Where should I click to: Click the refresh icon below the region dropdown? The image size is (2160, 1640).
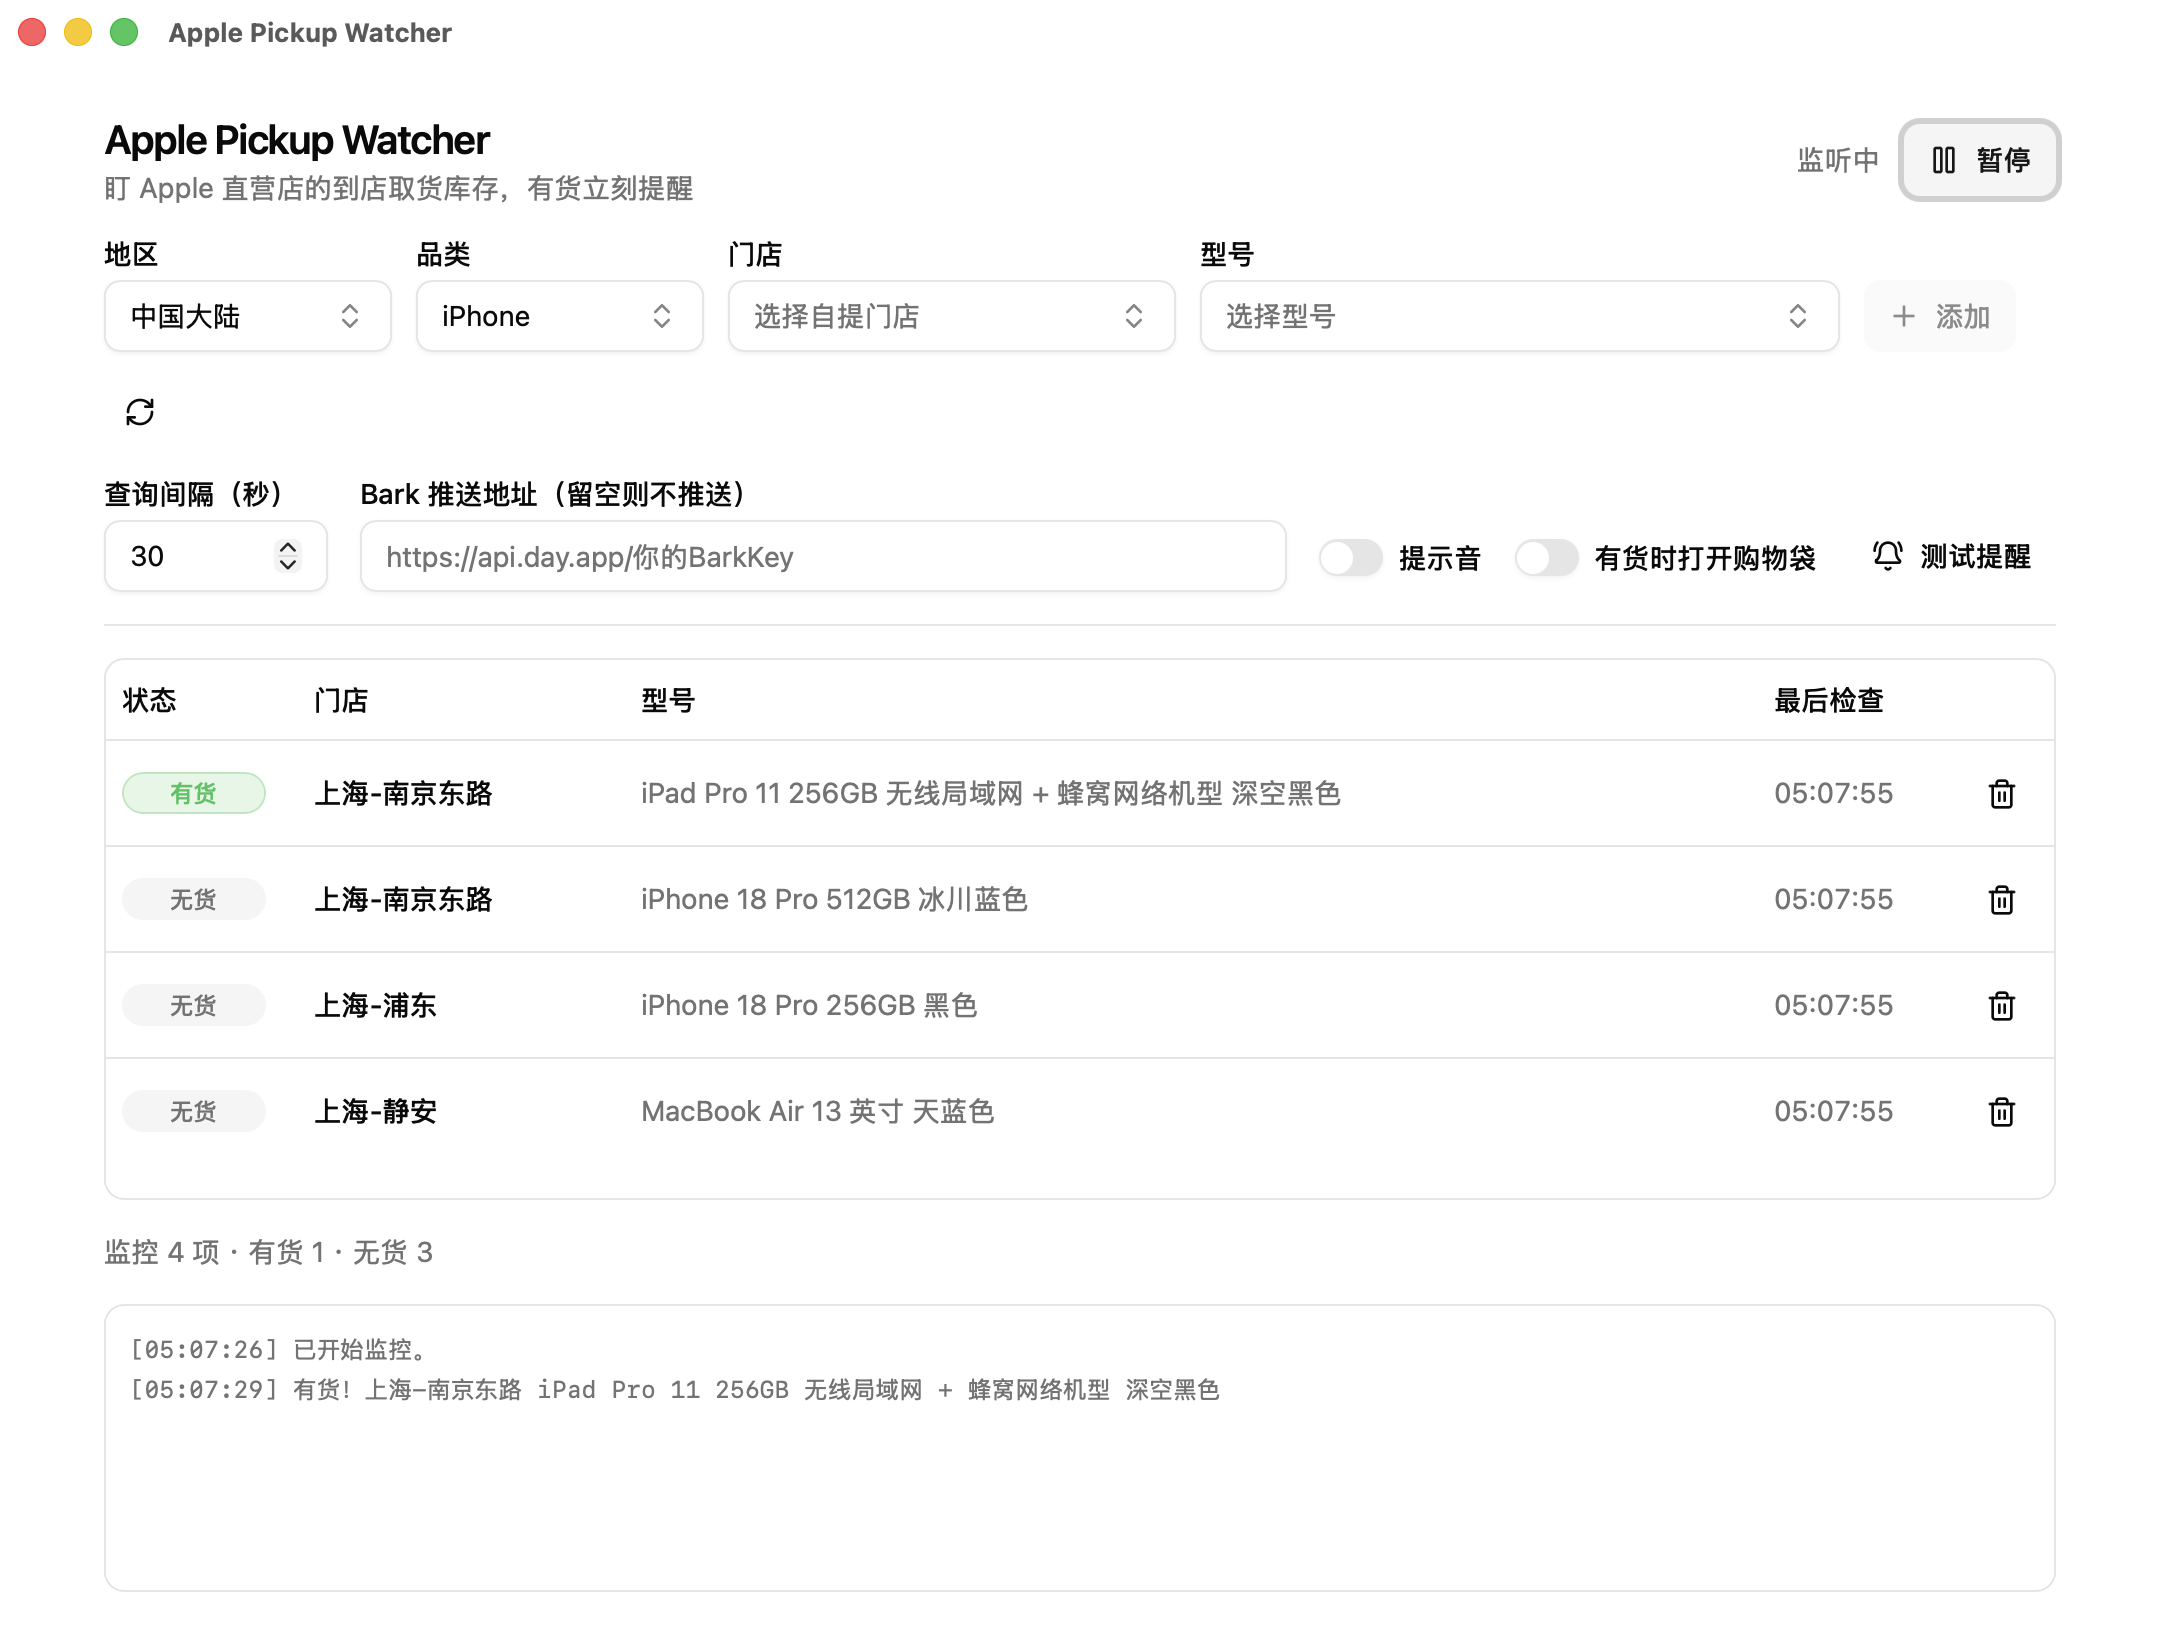click(x=140, y=412)
